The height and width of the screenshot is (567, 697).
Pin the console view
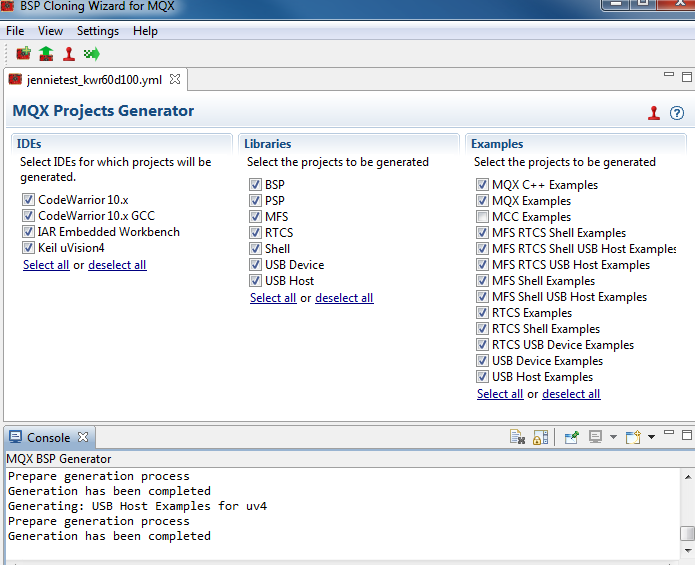click(x=572, y=437)
